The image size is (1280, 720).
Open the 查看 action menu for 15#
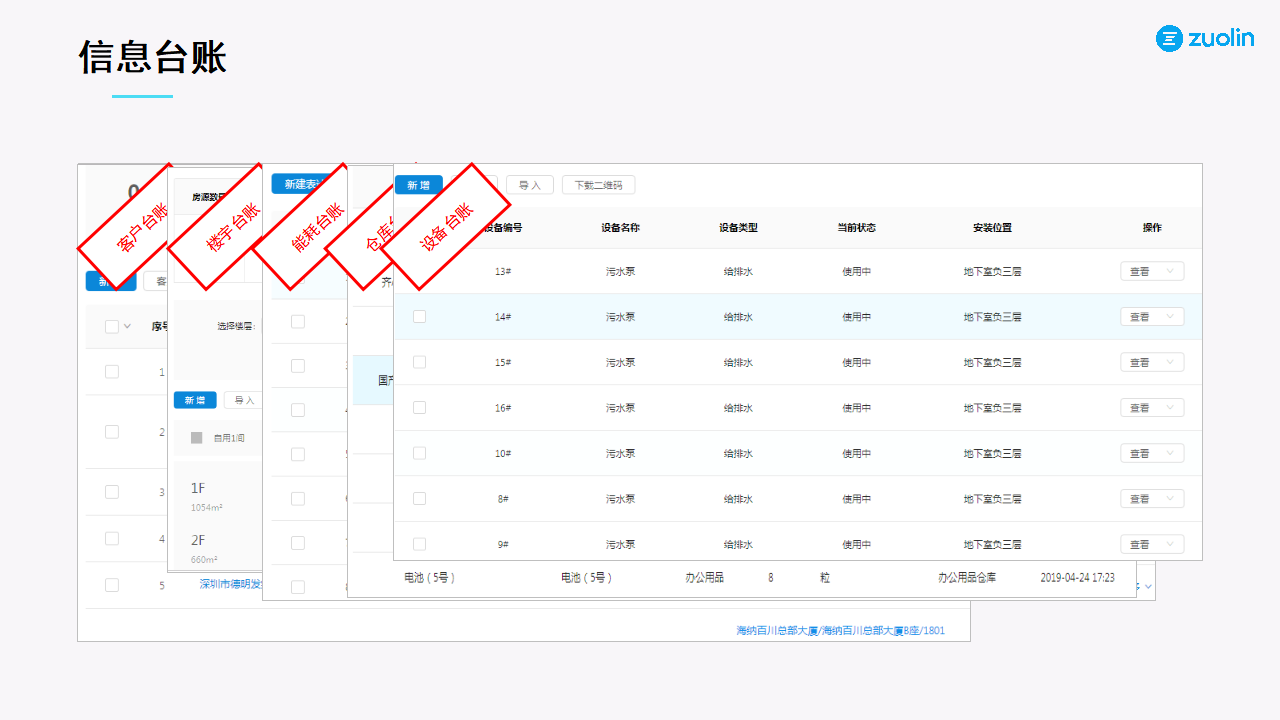1152,362
